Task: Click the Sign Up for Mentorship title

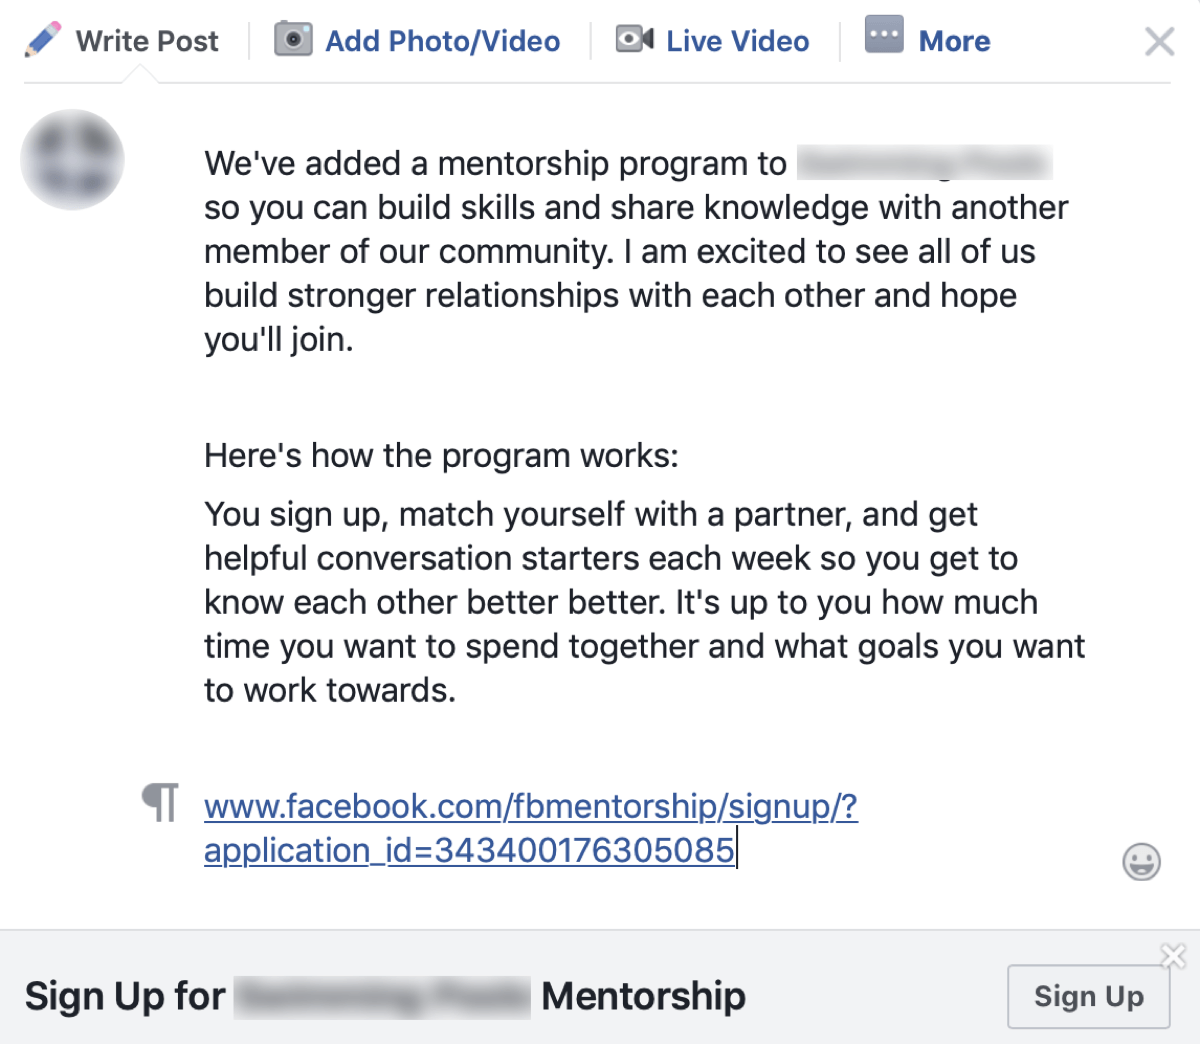Action: pos(385,996)
